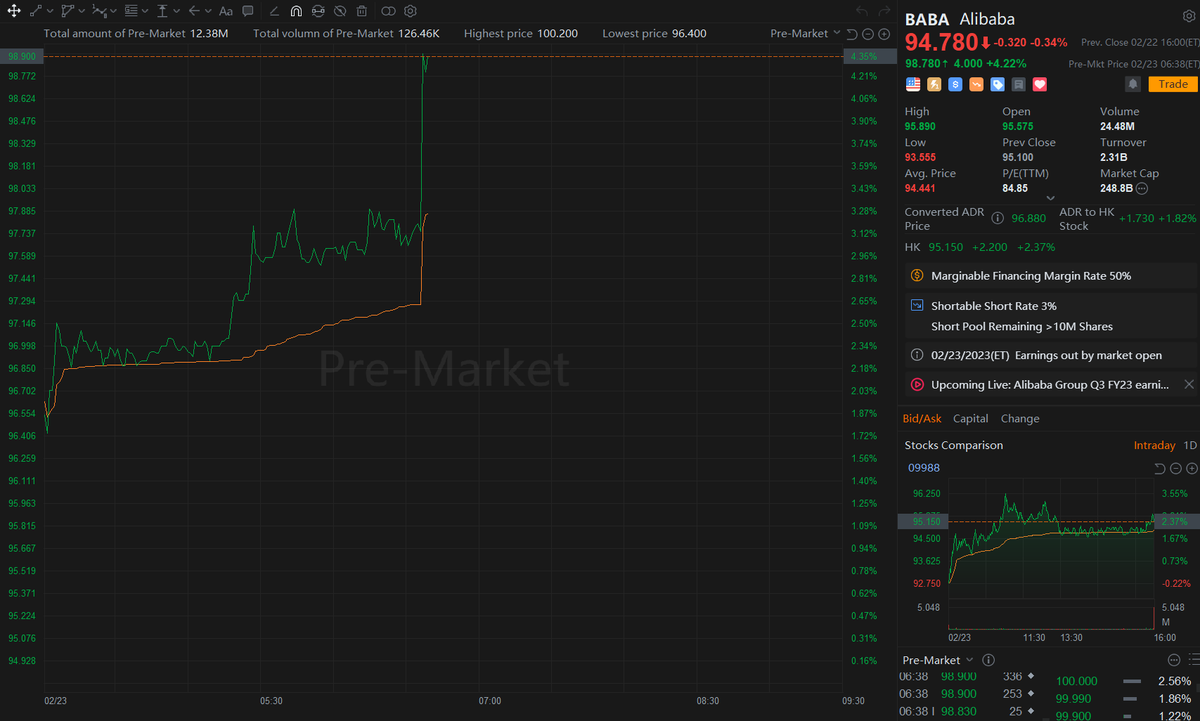Zoom out the main chart
Image resolution: width=1200 pixels, height=721 pixels.
point(868,33)
